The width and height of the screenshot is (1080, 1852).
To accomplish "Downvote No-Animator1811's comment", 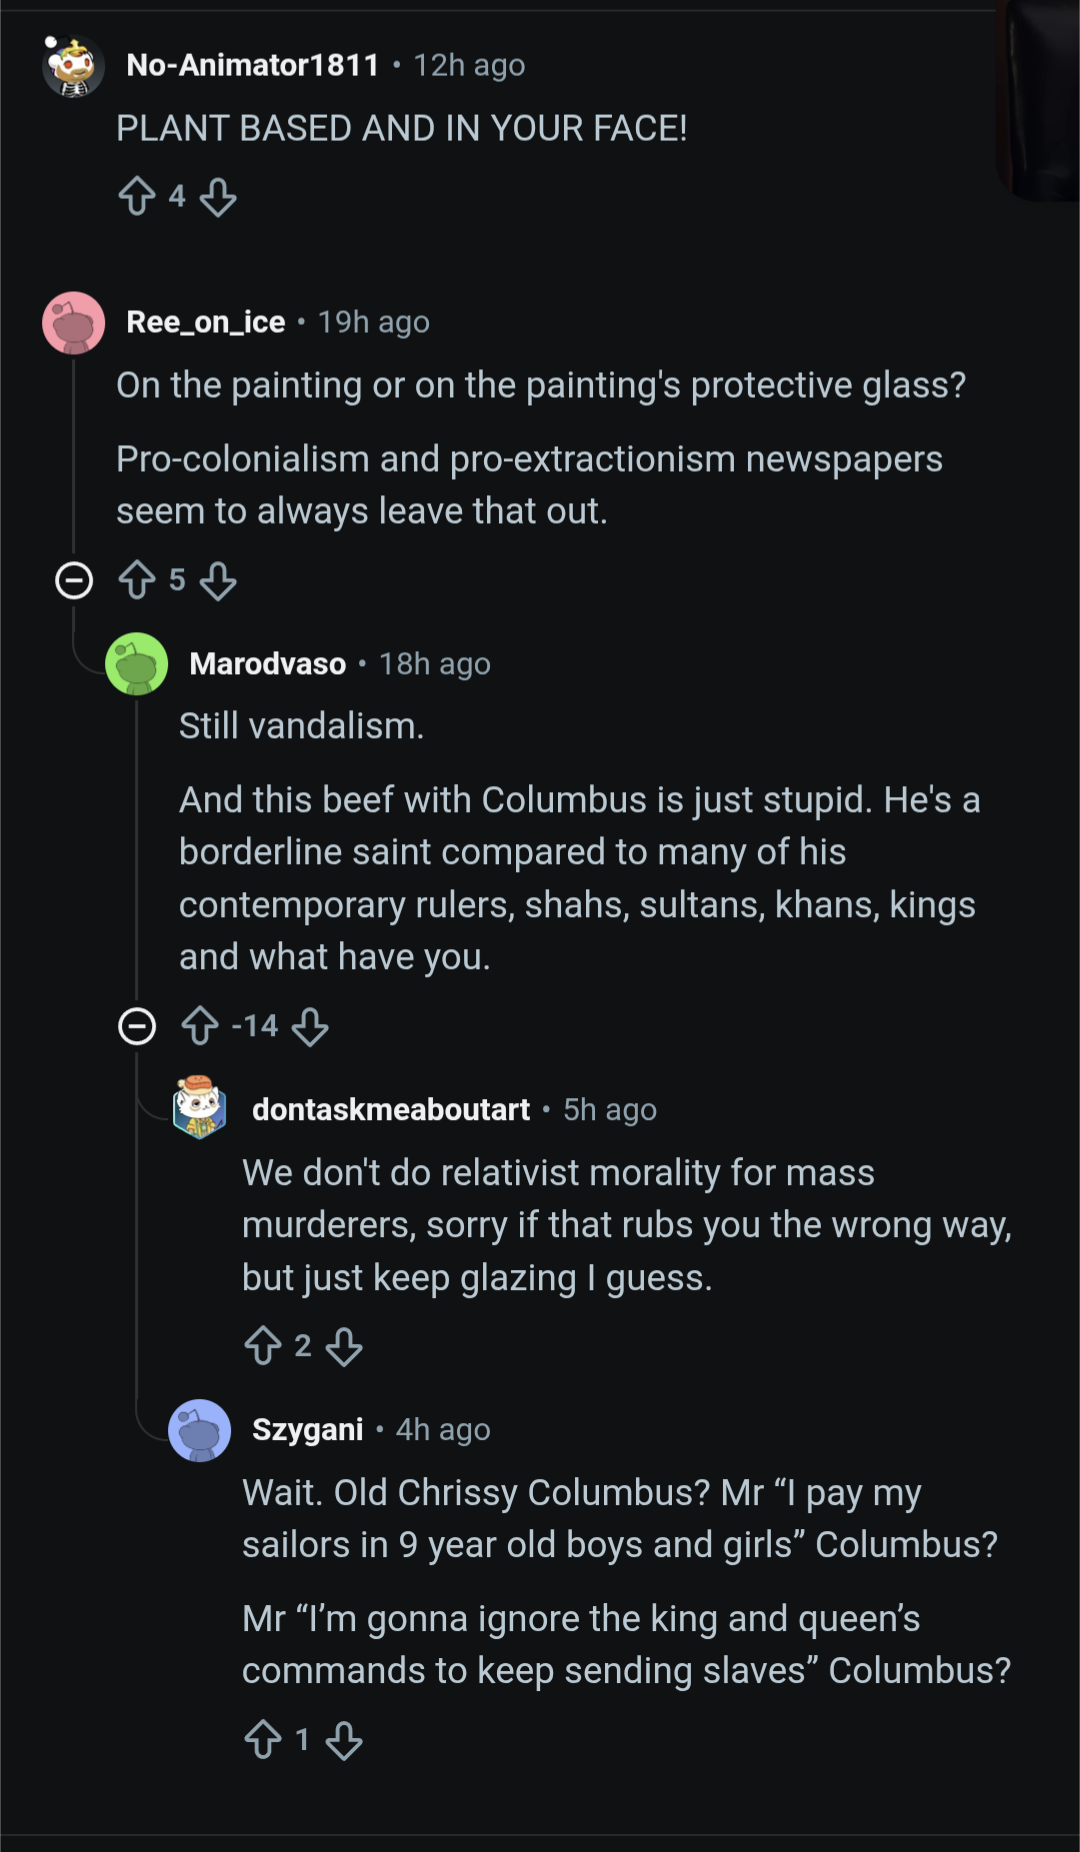I will [218, 197].
